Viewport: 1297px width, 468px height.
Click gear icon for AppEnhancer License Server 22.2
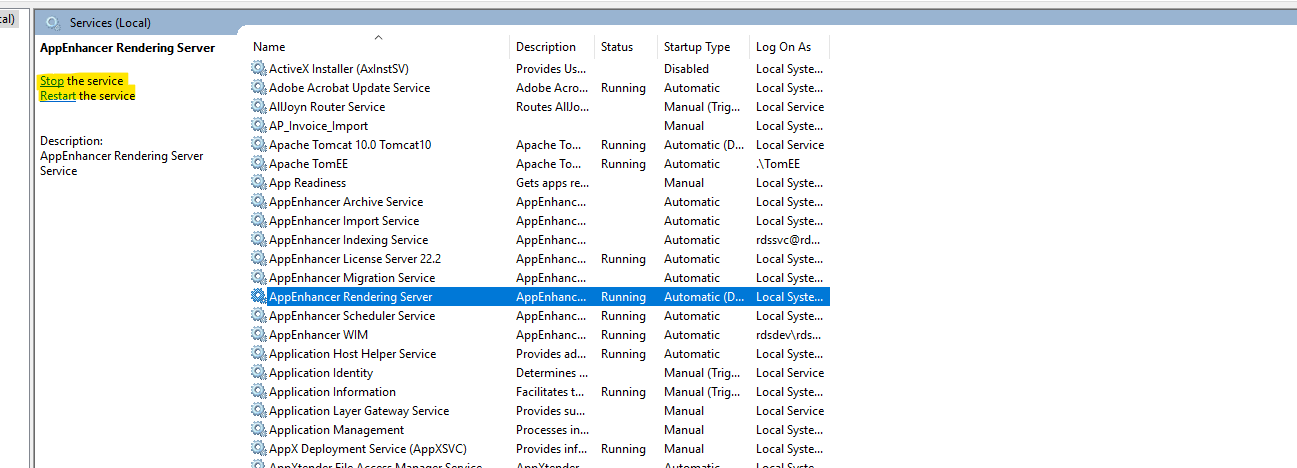pyautogui.click(x=259, y=259)
